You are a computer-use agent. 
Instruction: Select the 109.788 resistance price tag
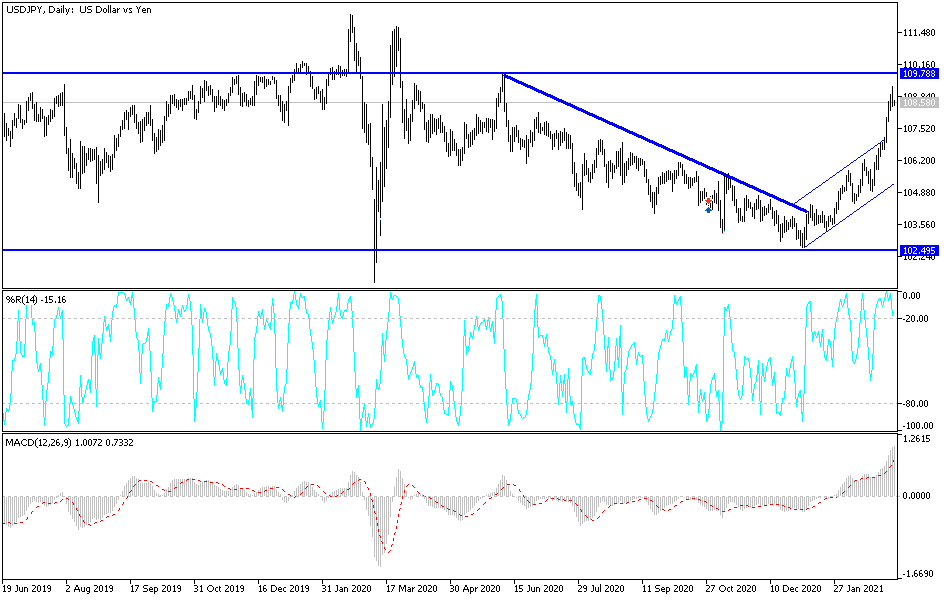click(918, 73)
